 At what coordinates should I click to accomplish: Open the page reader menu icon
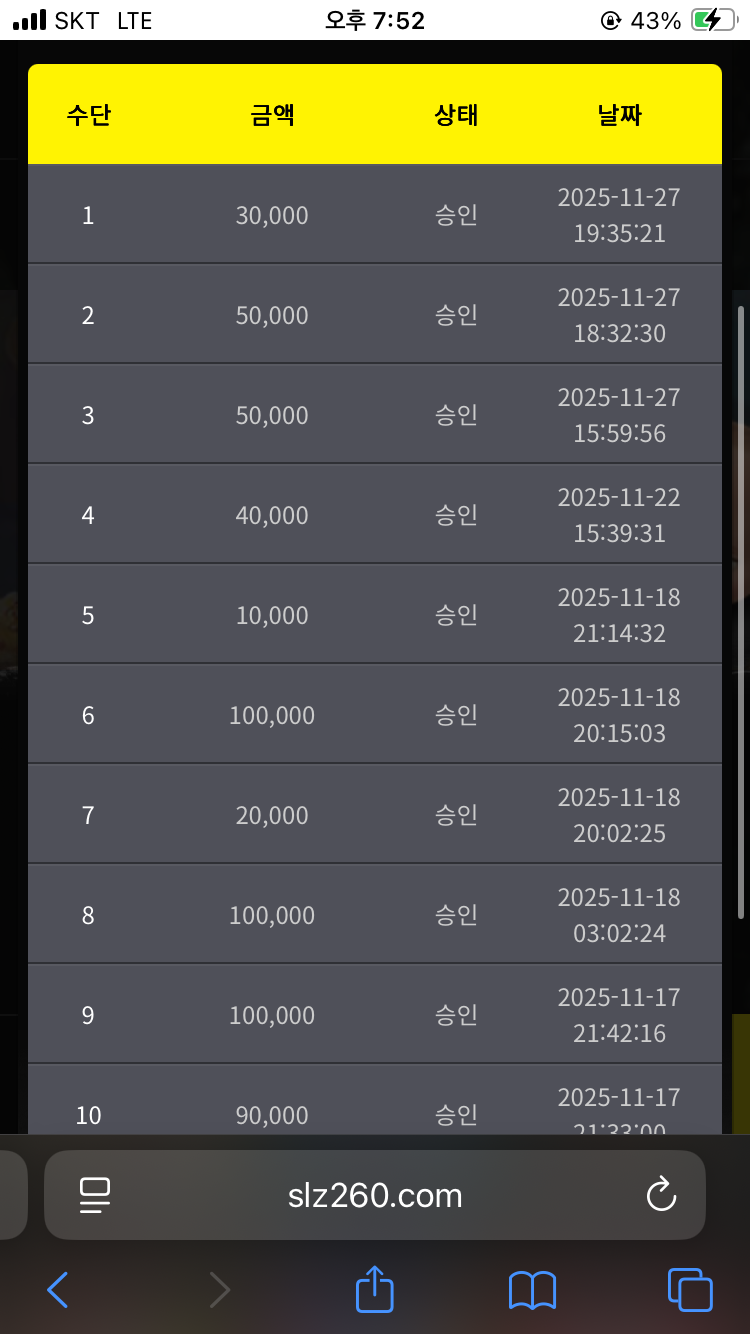(95, 1195)
